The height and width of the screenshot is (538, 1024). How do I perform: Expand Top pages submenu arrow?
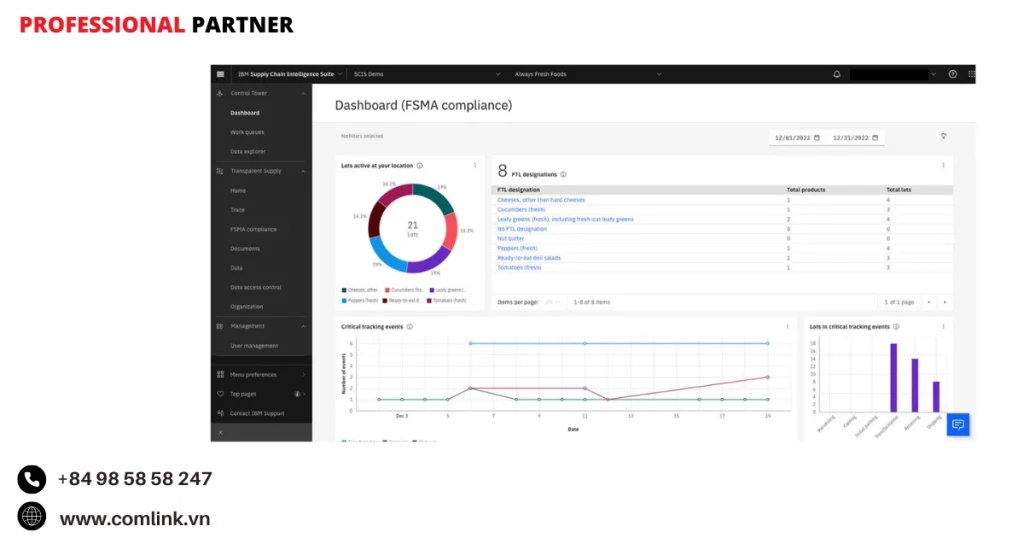tap(304, 394)
